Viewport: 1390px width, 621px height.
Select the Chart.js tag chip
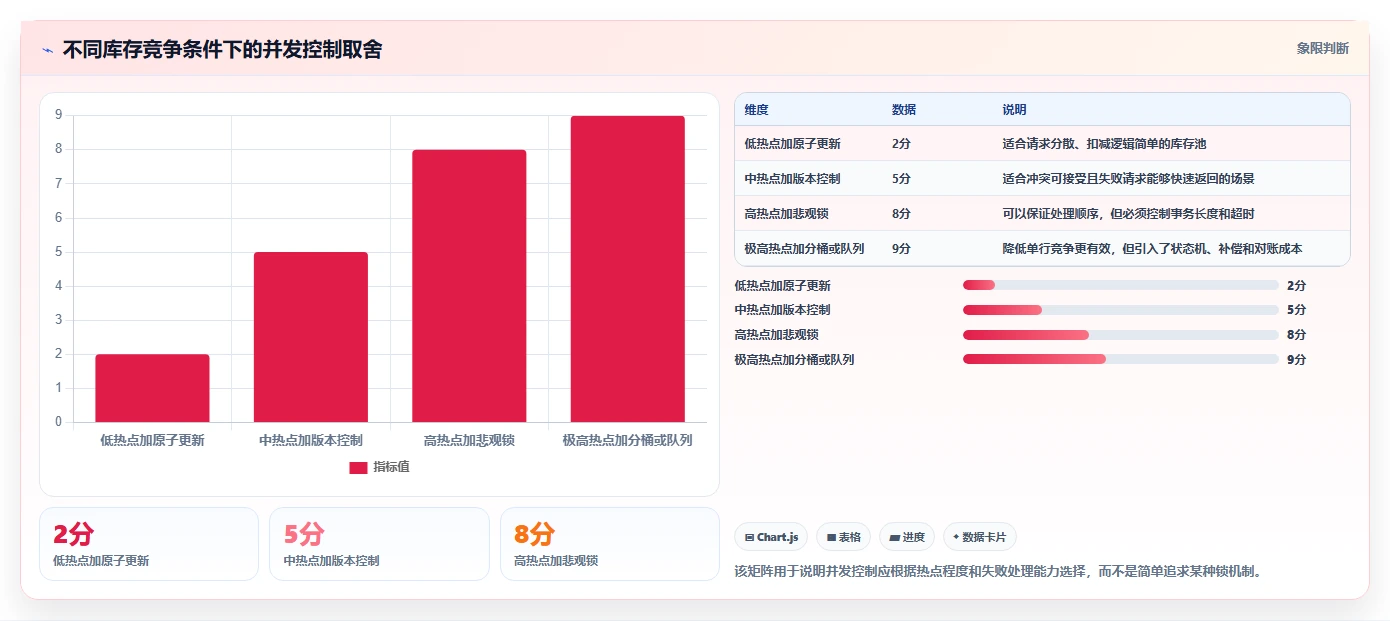click(x=771, y=537)
